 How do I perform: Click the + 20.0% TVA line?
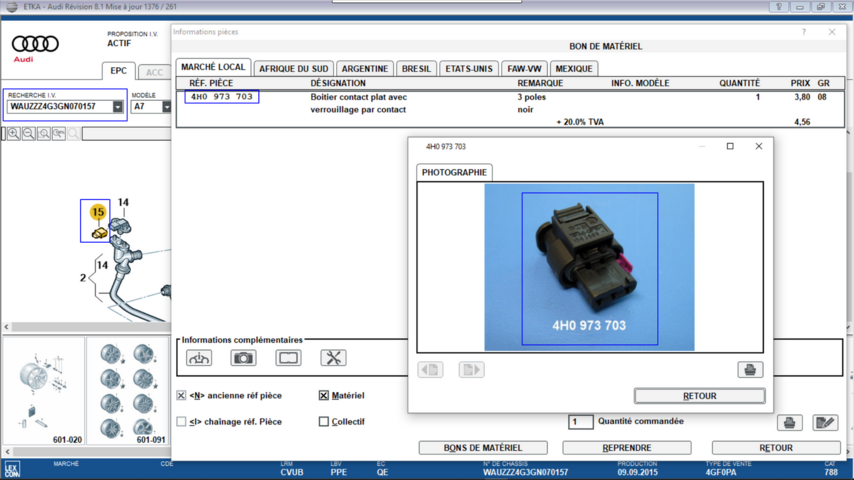pos(580,122)
